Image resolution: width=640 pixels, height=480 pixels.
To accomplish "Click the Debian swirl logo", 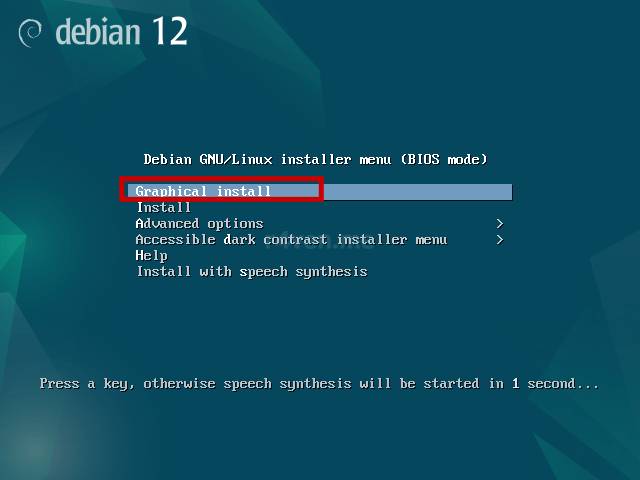I will [29, 33].
